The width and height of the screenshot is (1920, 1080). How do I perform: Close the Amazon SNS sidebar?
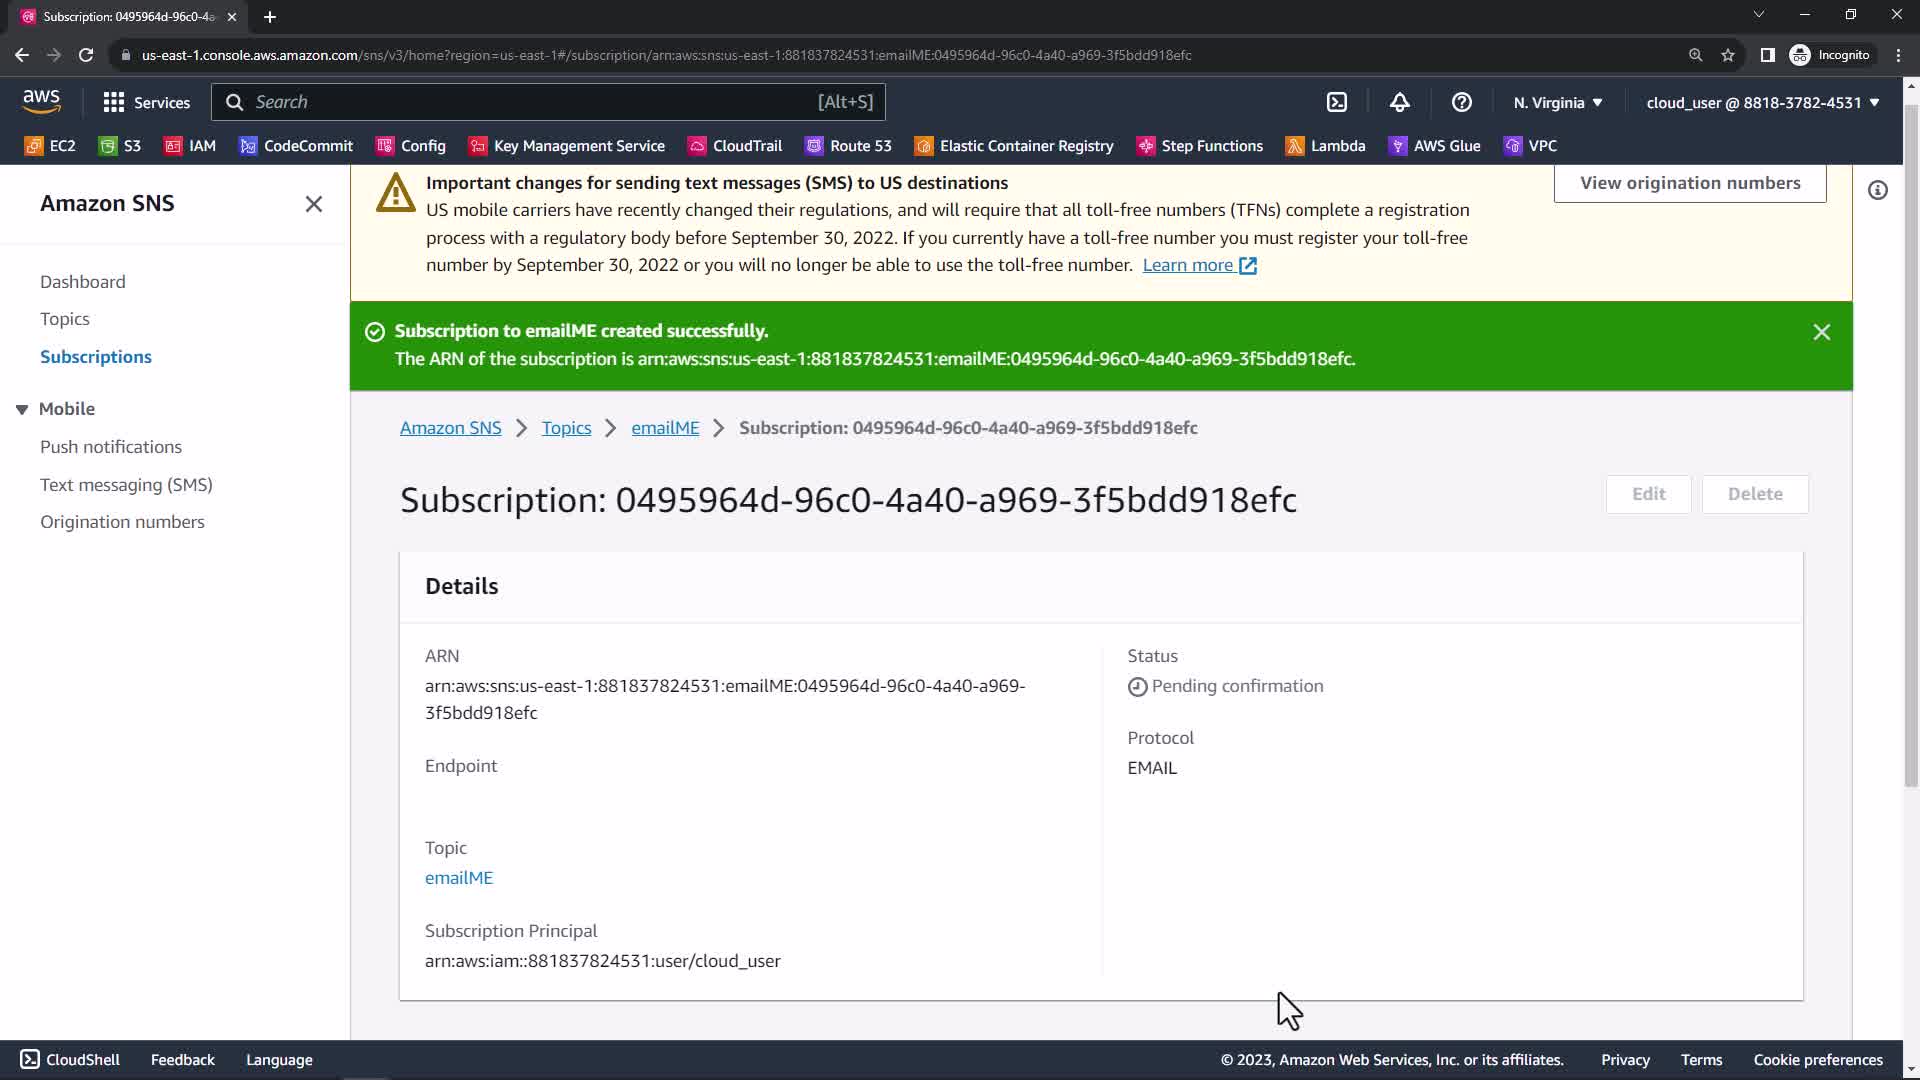coord(313,204)
